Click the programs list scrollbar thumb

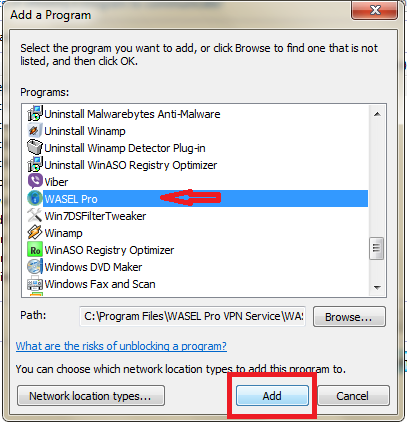point(377,248)
